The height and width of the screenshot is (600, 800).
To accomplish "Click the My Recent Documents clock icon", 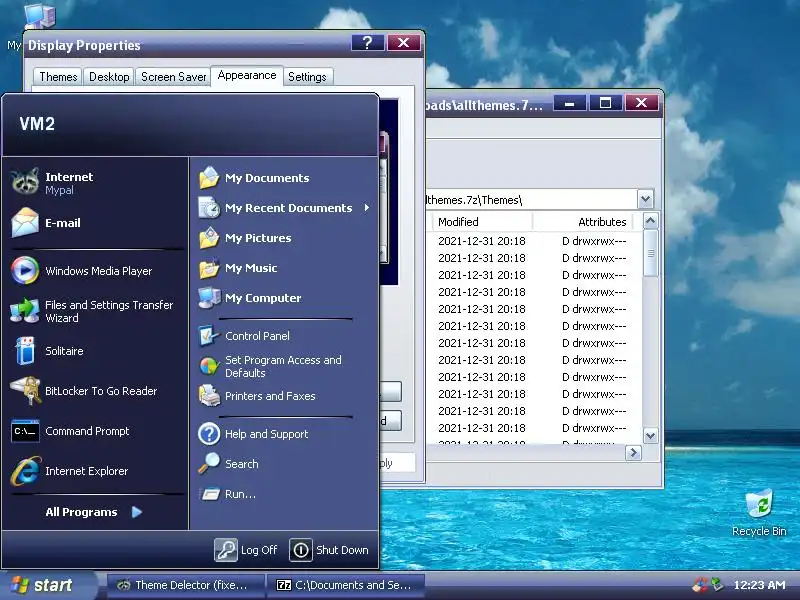I will (209, 208).
